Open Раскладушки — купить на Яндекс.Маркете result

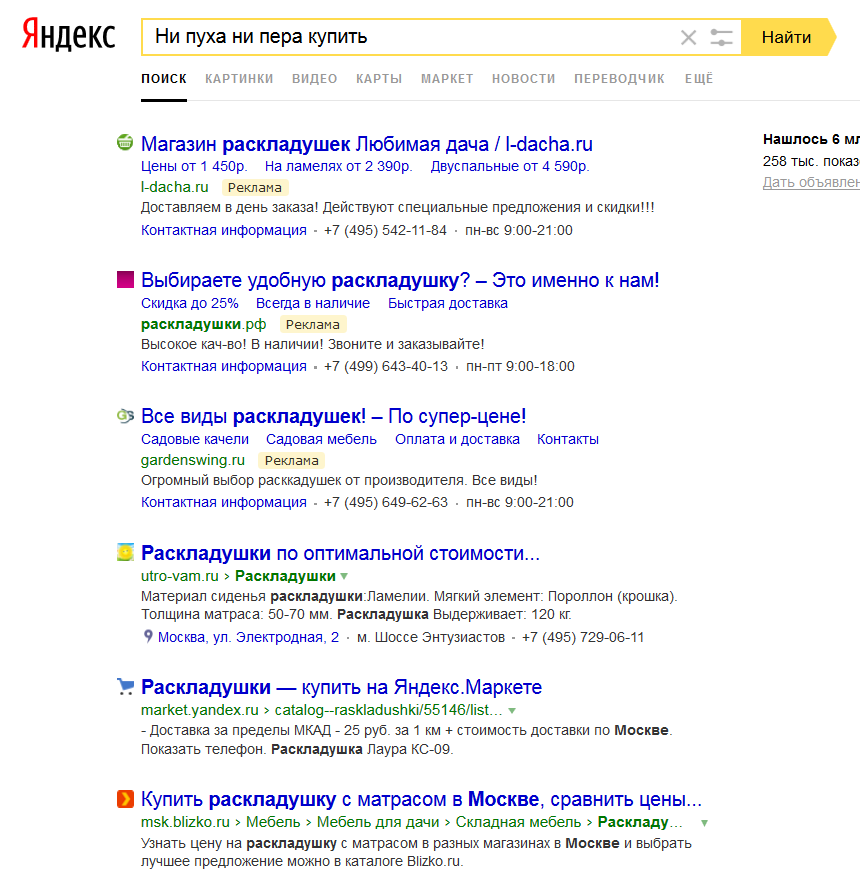coord(341,687)
